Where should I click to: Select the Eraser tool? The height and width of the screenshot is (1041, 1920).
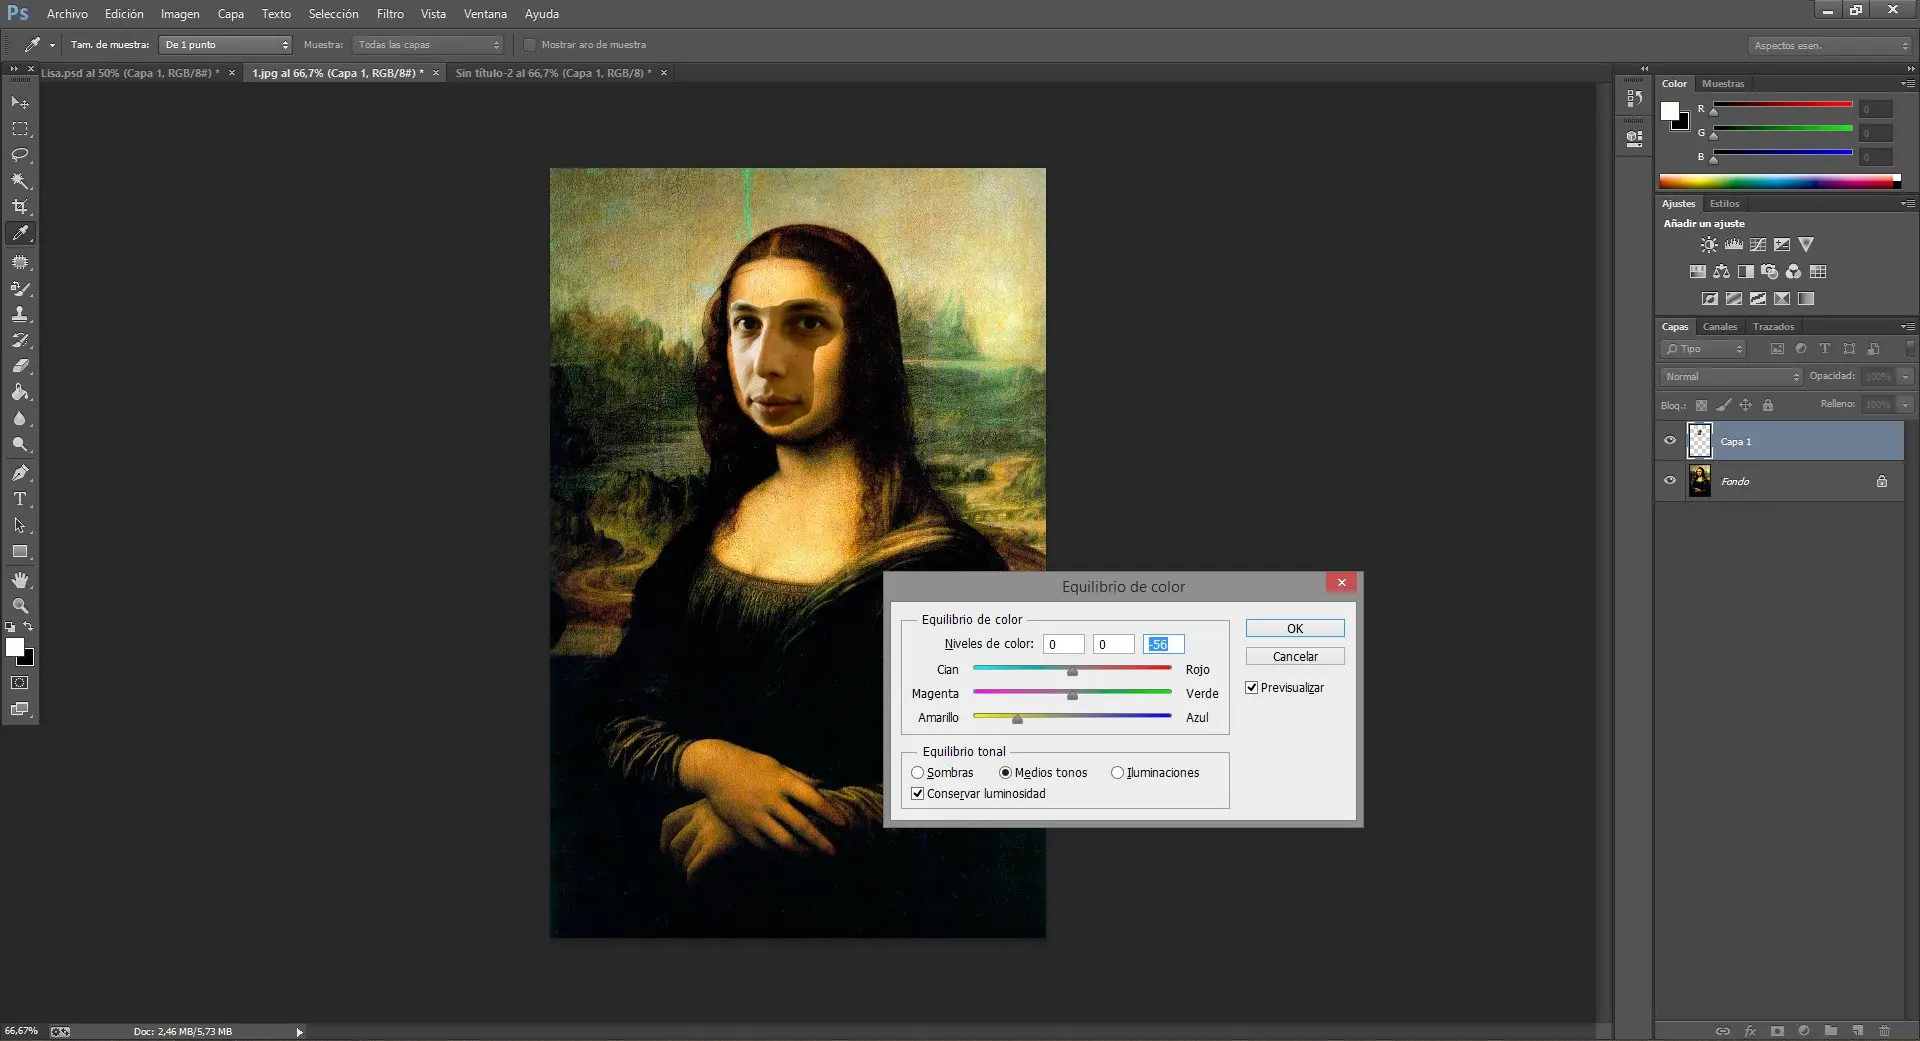20,366
